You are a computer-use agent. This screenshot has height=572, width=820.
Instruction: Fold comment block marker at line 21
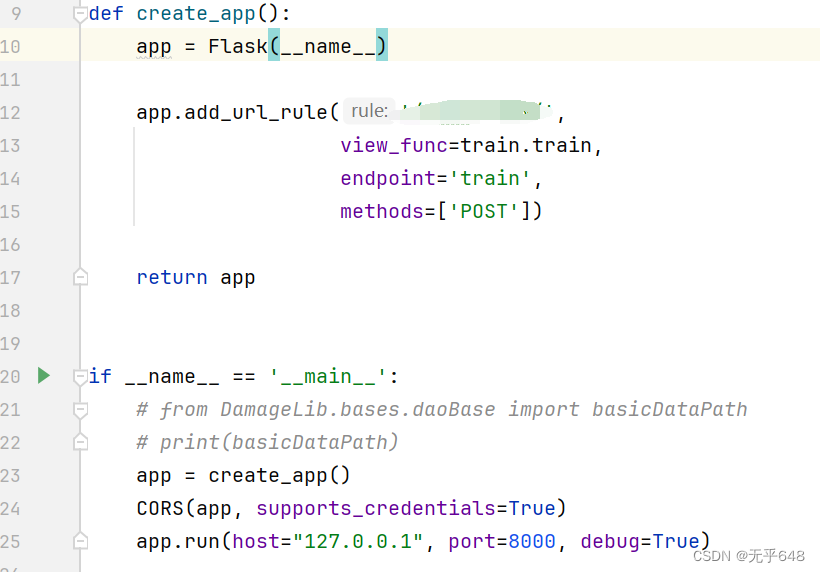point(80,410)
